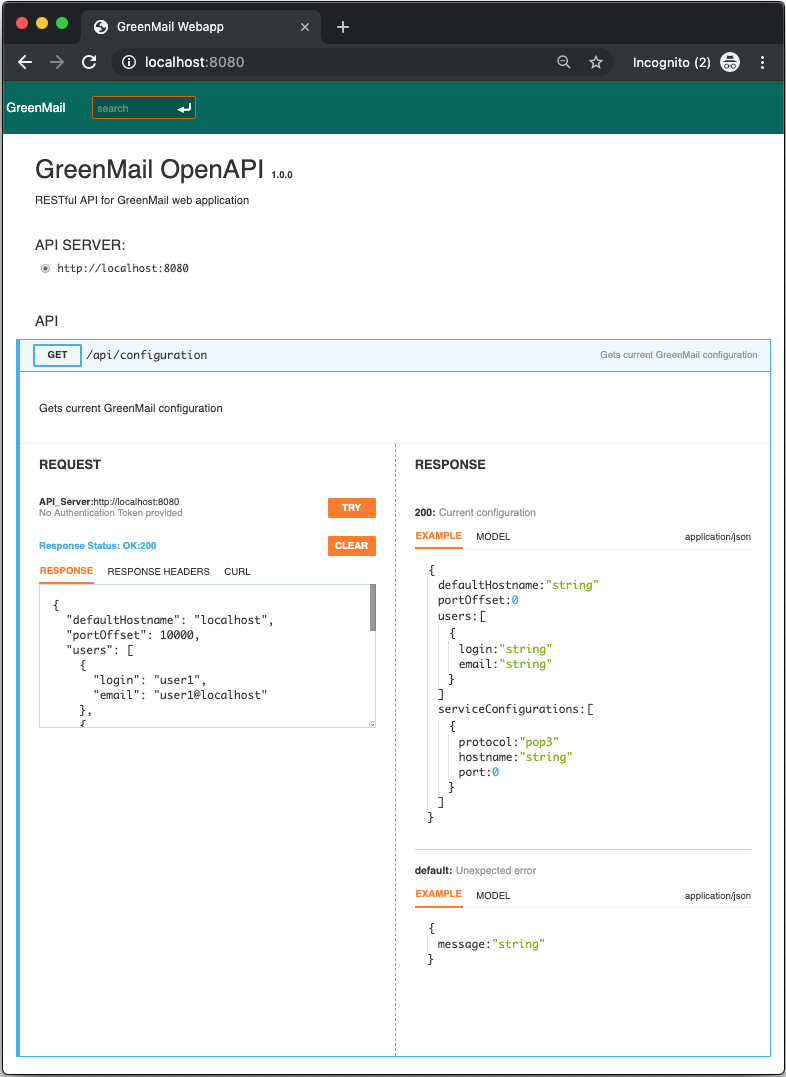Image resolution: width=786 pixels, height=1077 pixels.
Task: Click '"email": "user1@localhost"' line
Action: 180,695
